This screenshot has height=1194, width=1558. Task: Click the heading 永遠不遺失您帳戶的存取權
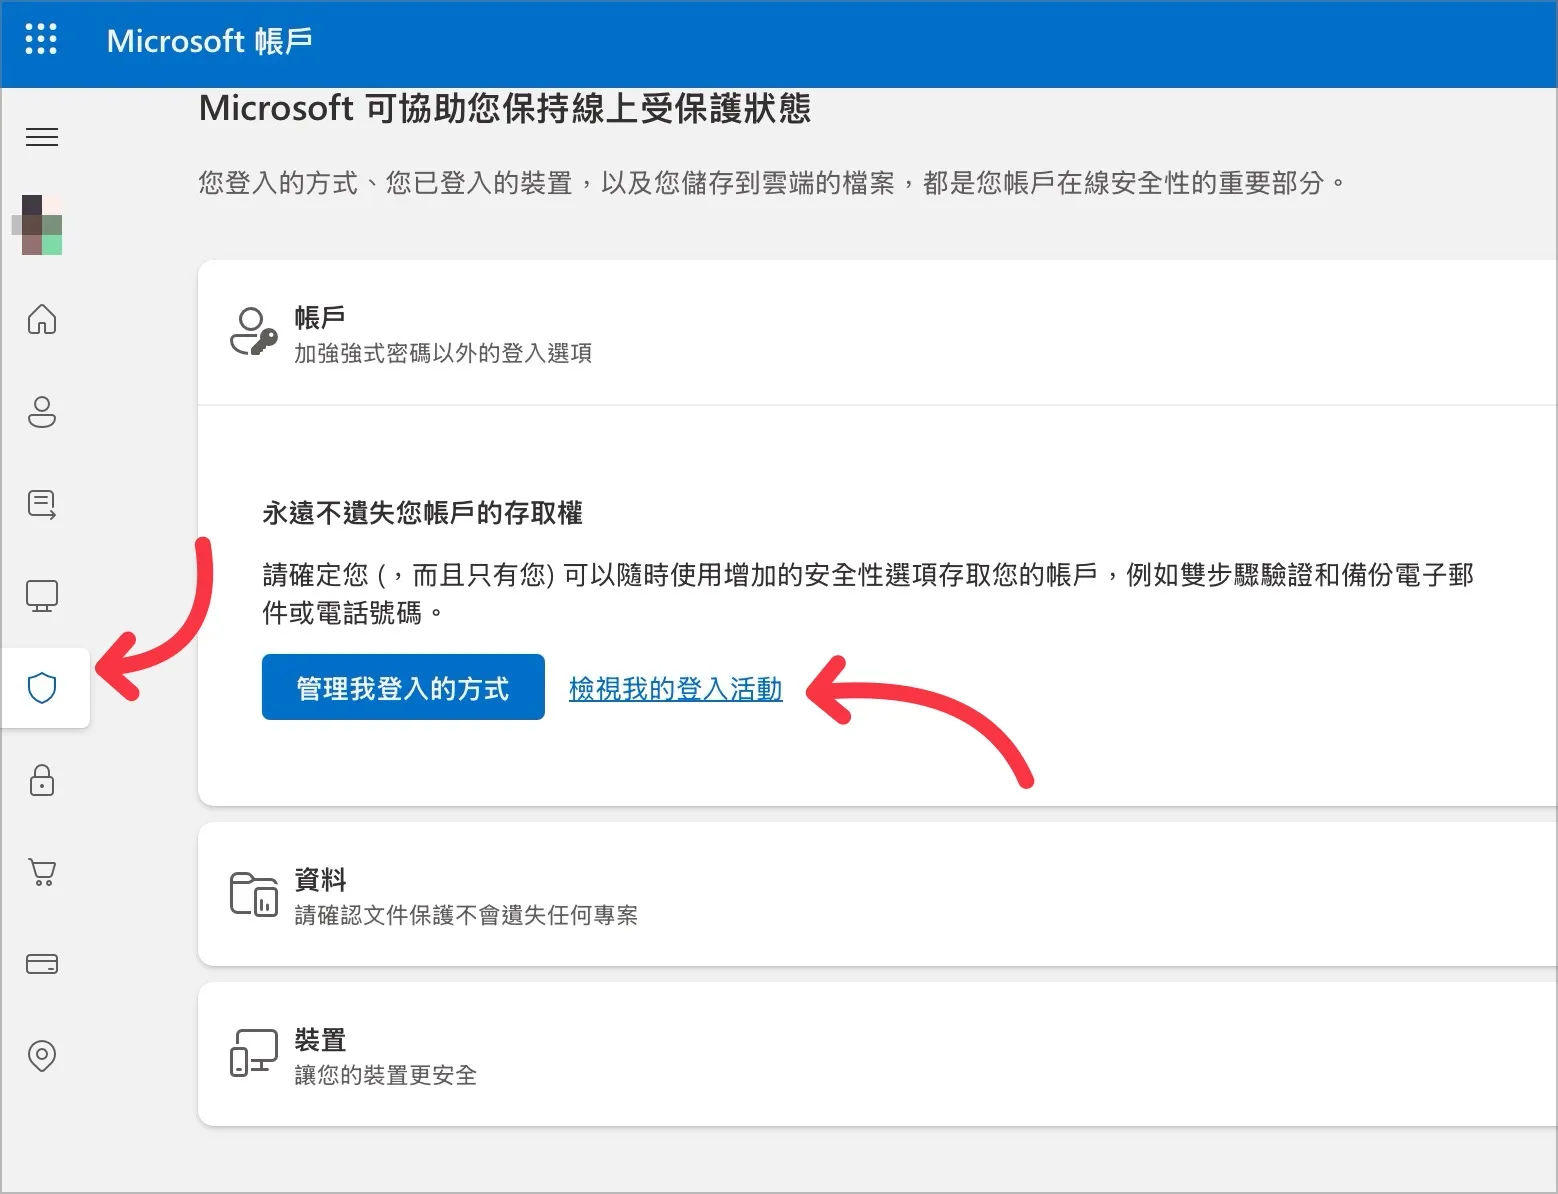422,513
